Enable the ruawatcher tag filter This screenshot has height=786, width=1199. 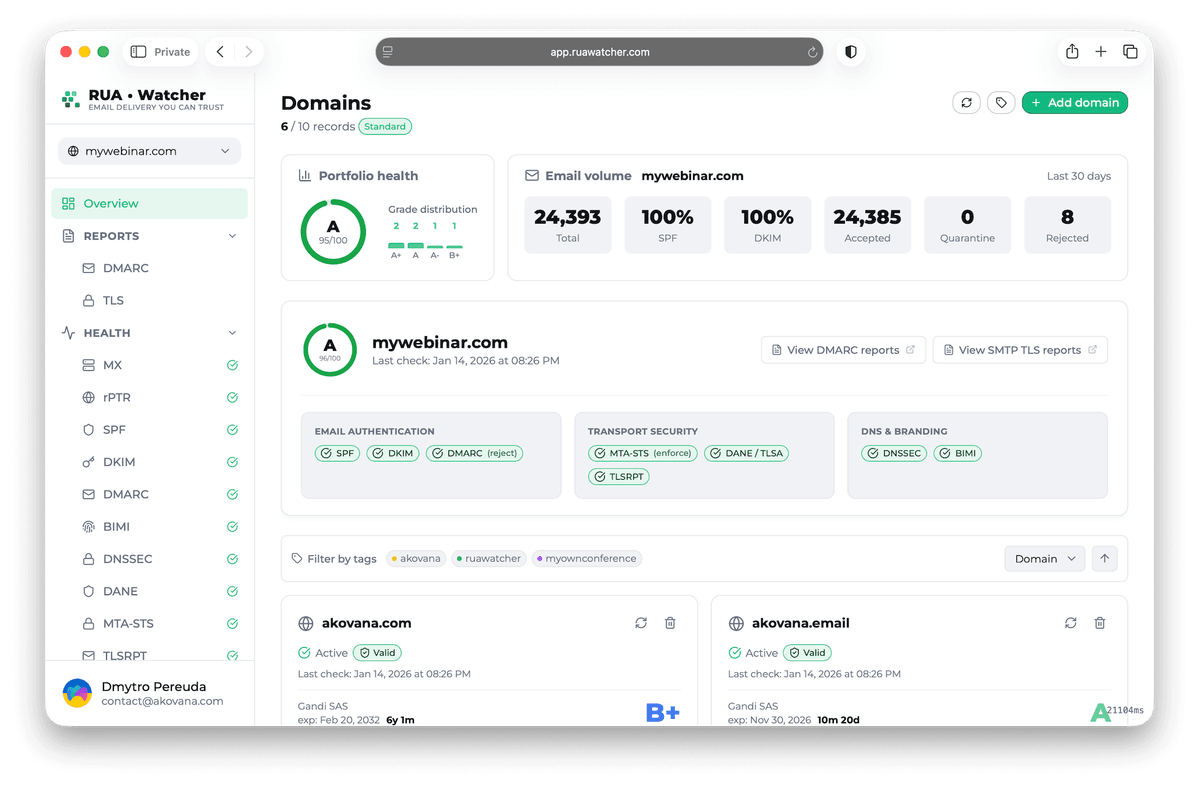pyautogui.click(x=488, y=558)
